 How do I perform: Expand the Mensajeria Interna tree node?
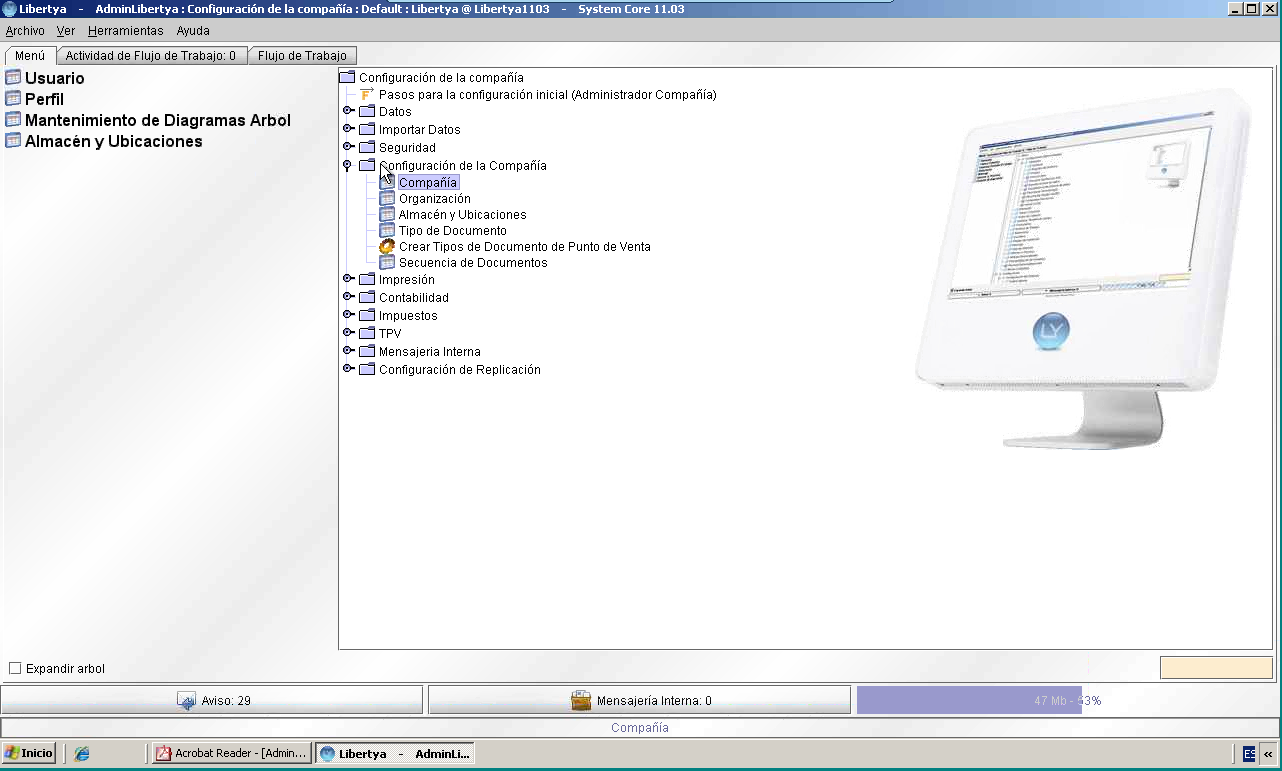coord(348,351)
